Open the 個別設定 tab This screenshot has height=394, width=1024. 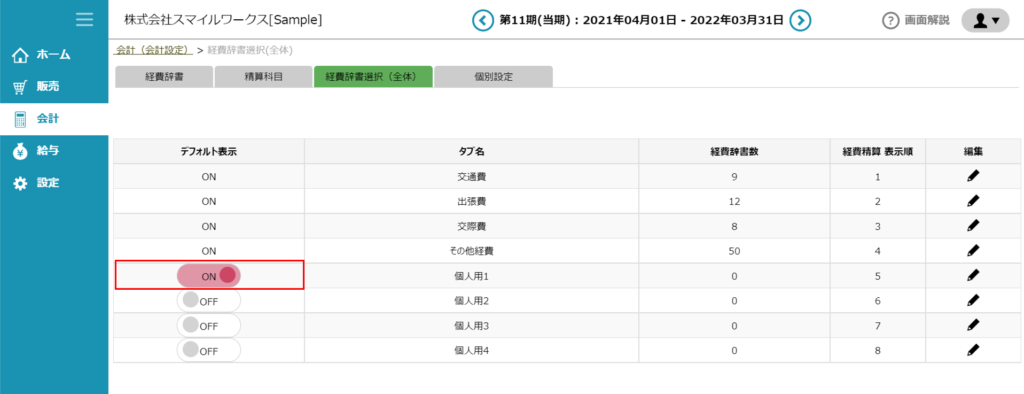(x=494, y=76)
